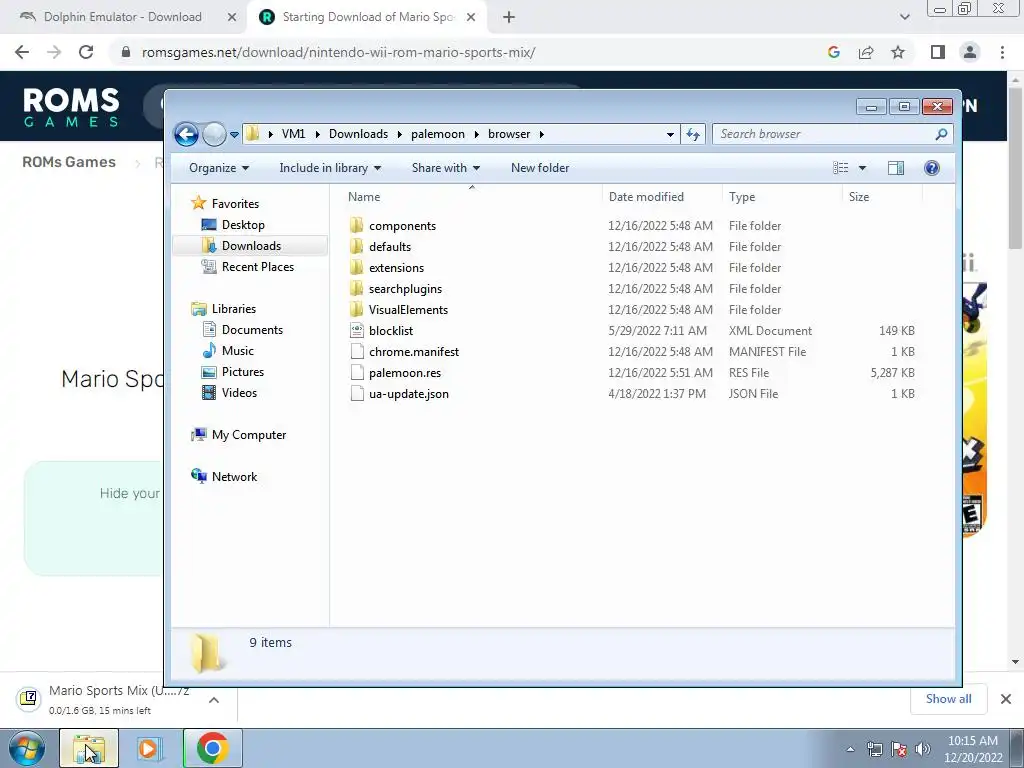Click the Explorer Help question-mark icon
This screenshot has width=1024, height=768.
pyautogui.click(x=932, y=168)
